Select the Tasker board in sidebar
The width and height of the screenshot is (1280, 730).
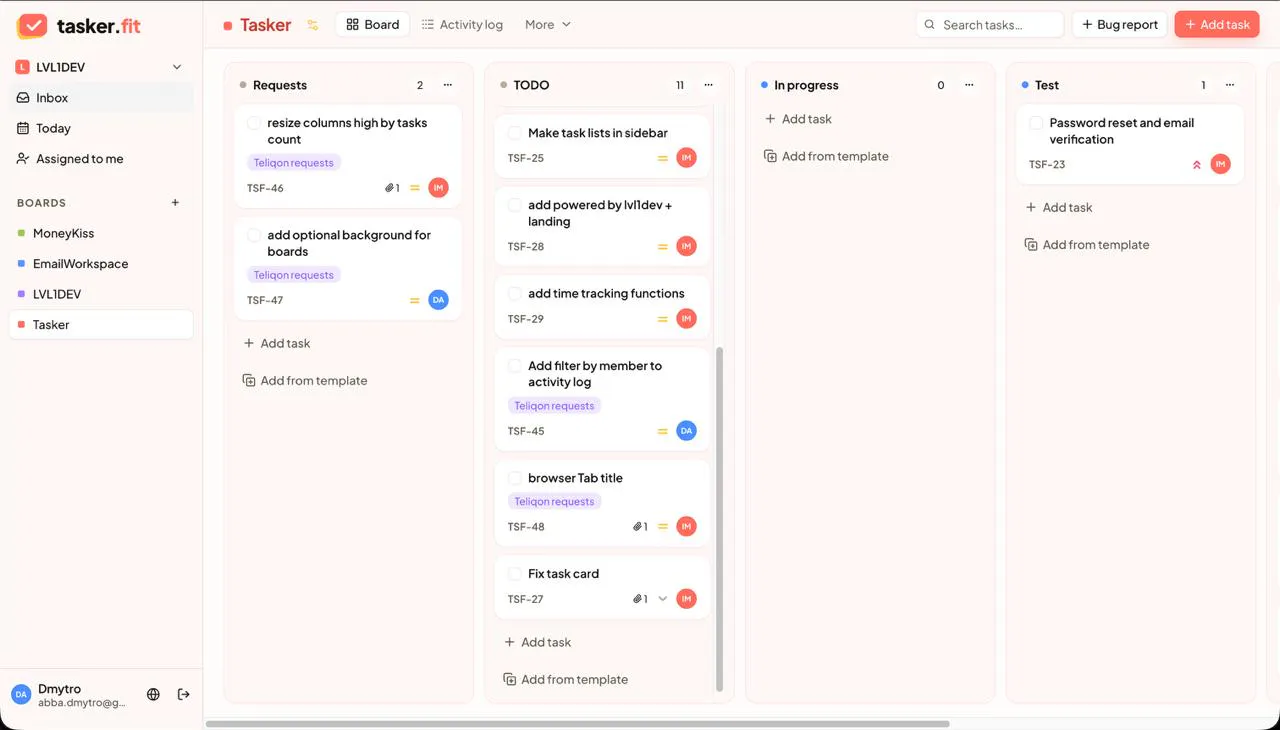[101, 324]
